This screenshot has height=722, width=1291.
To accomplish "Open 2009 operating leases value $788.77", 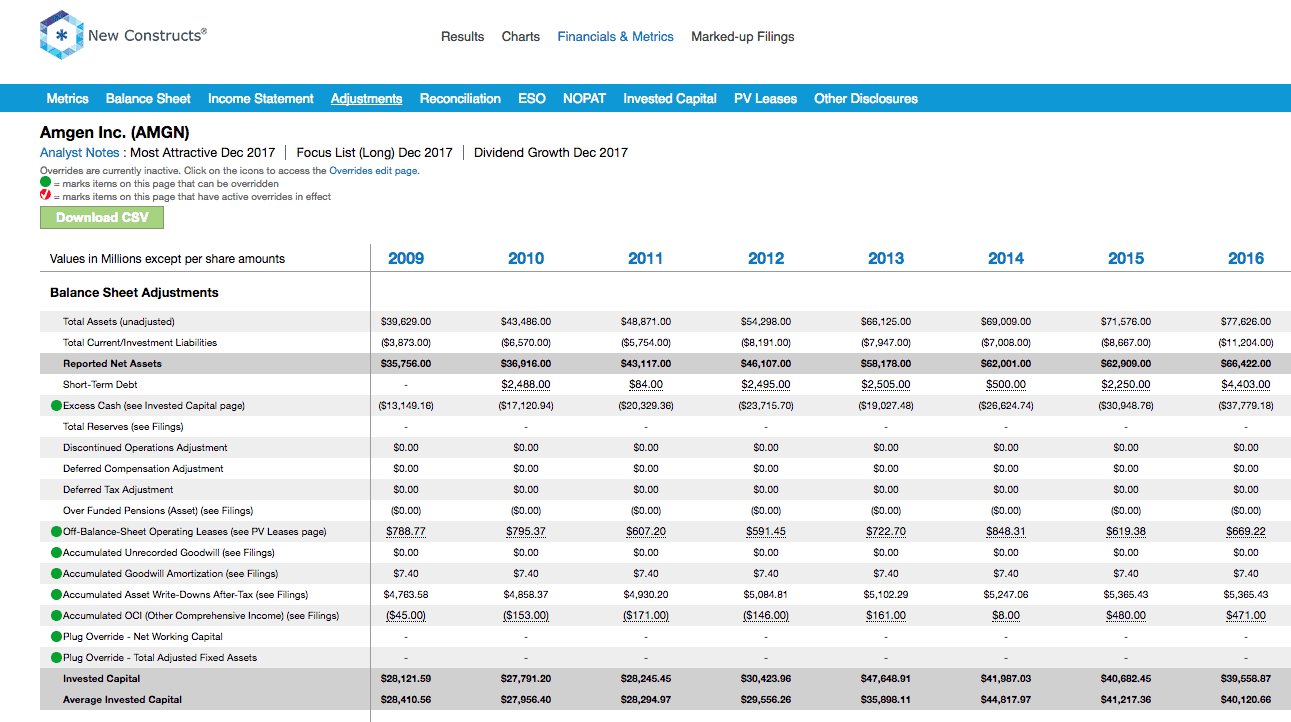I will (406, 532).
